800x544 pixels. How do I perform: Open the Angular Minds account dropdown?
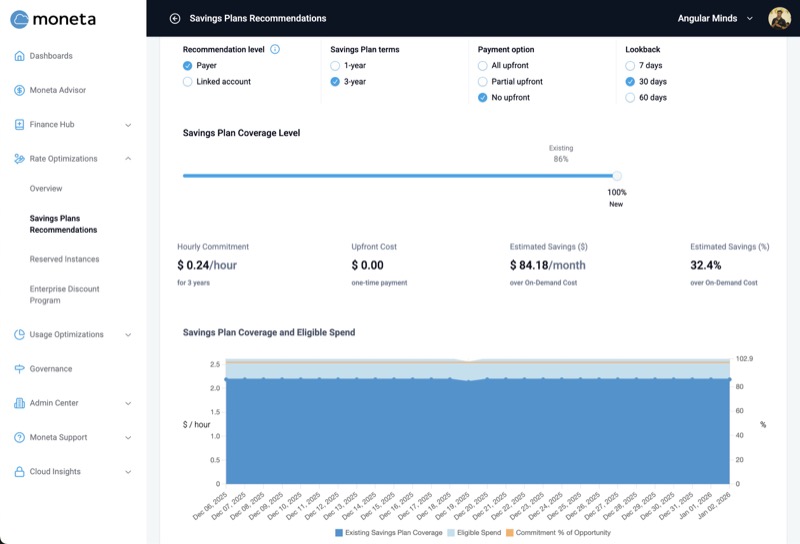pos(714,18)
